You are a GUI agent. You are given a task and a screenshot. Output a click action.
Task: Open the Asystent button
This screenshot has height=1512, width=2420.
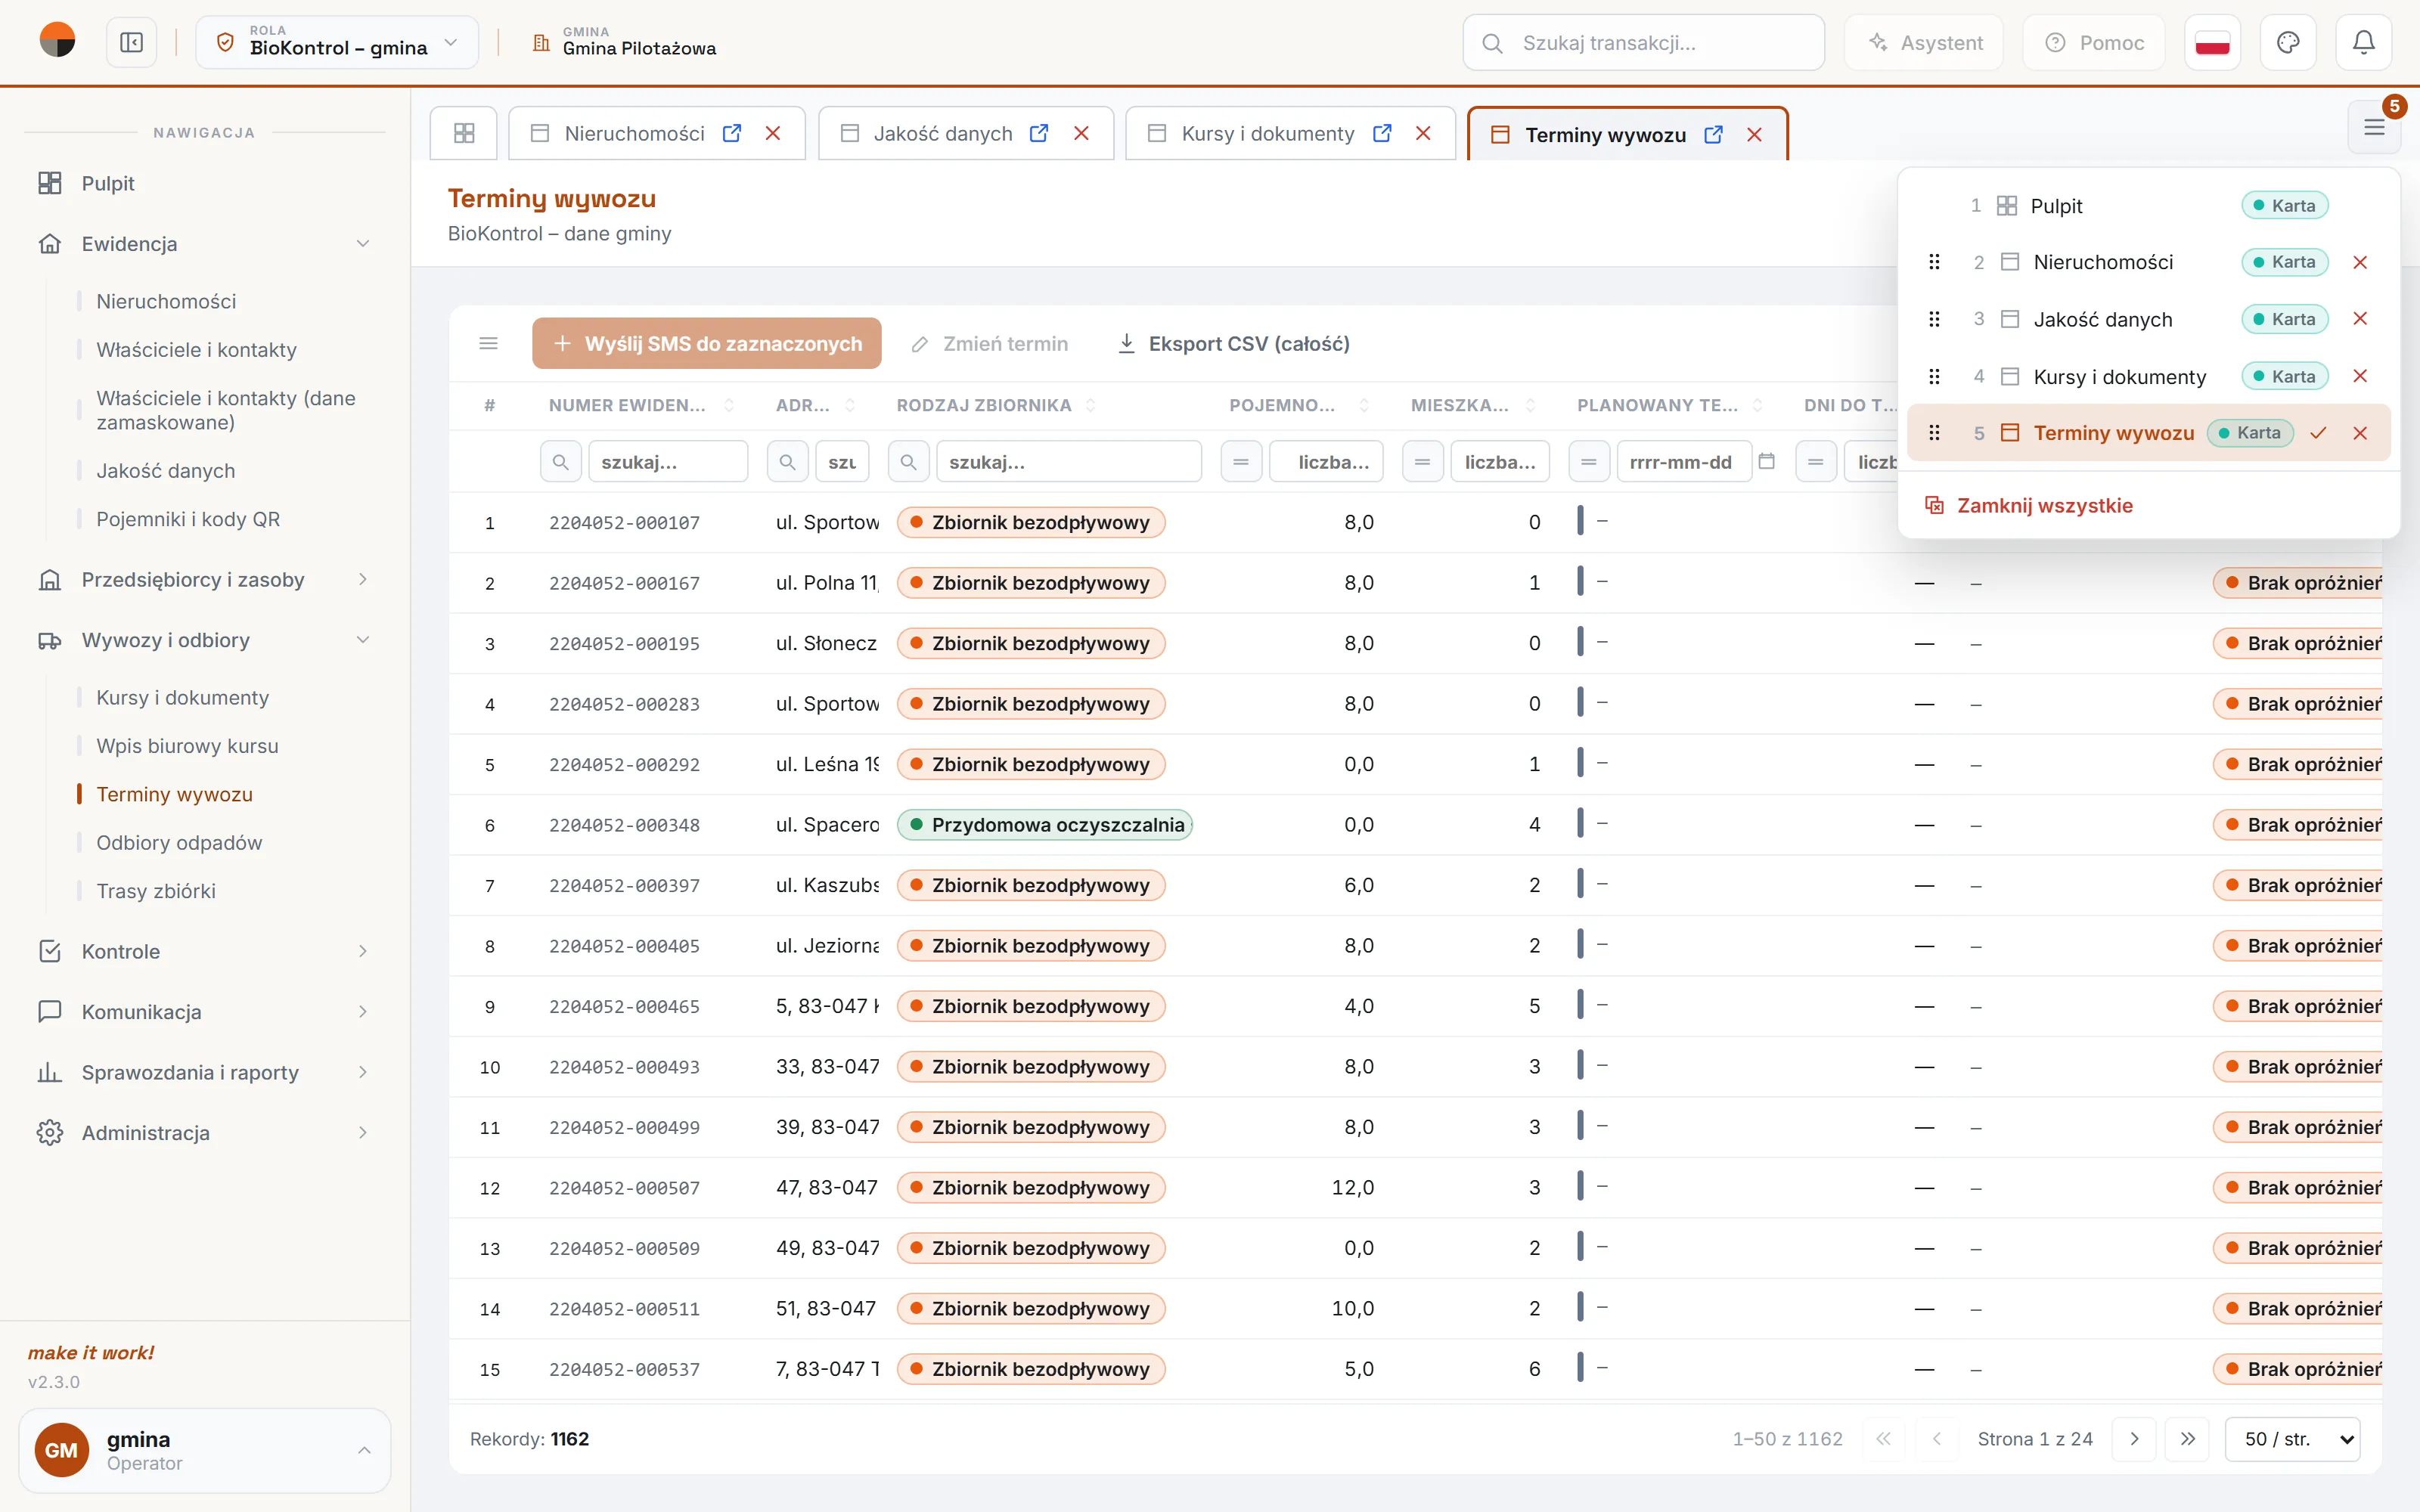click(x=1924, y=43)
